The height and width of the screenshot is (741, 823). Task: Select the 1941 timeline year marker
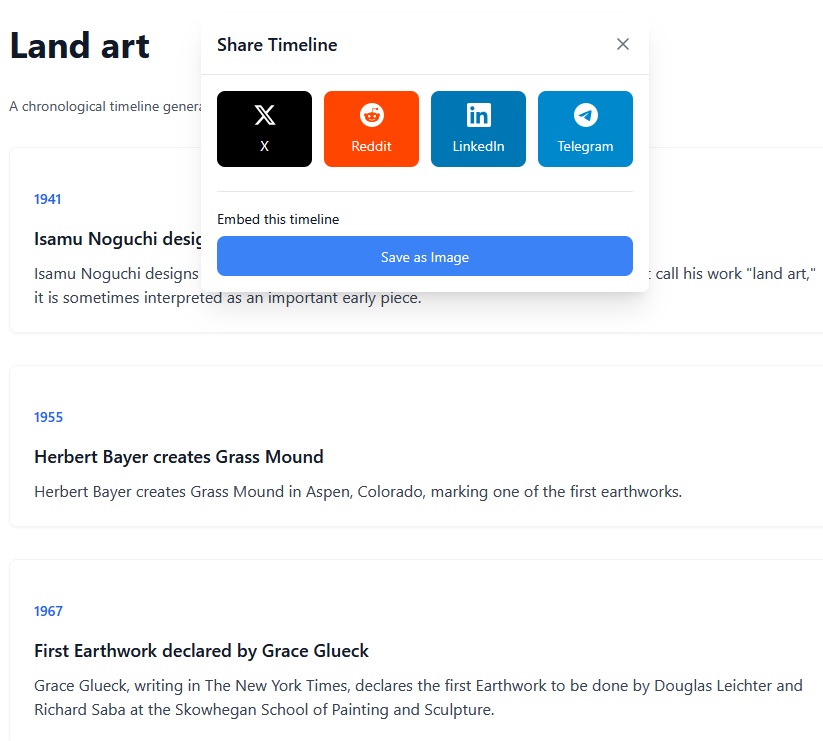tap(48, 199)
